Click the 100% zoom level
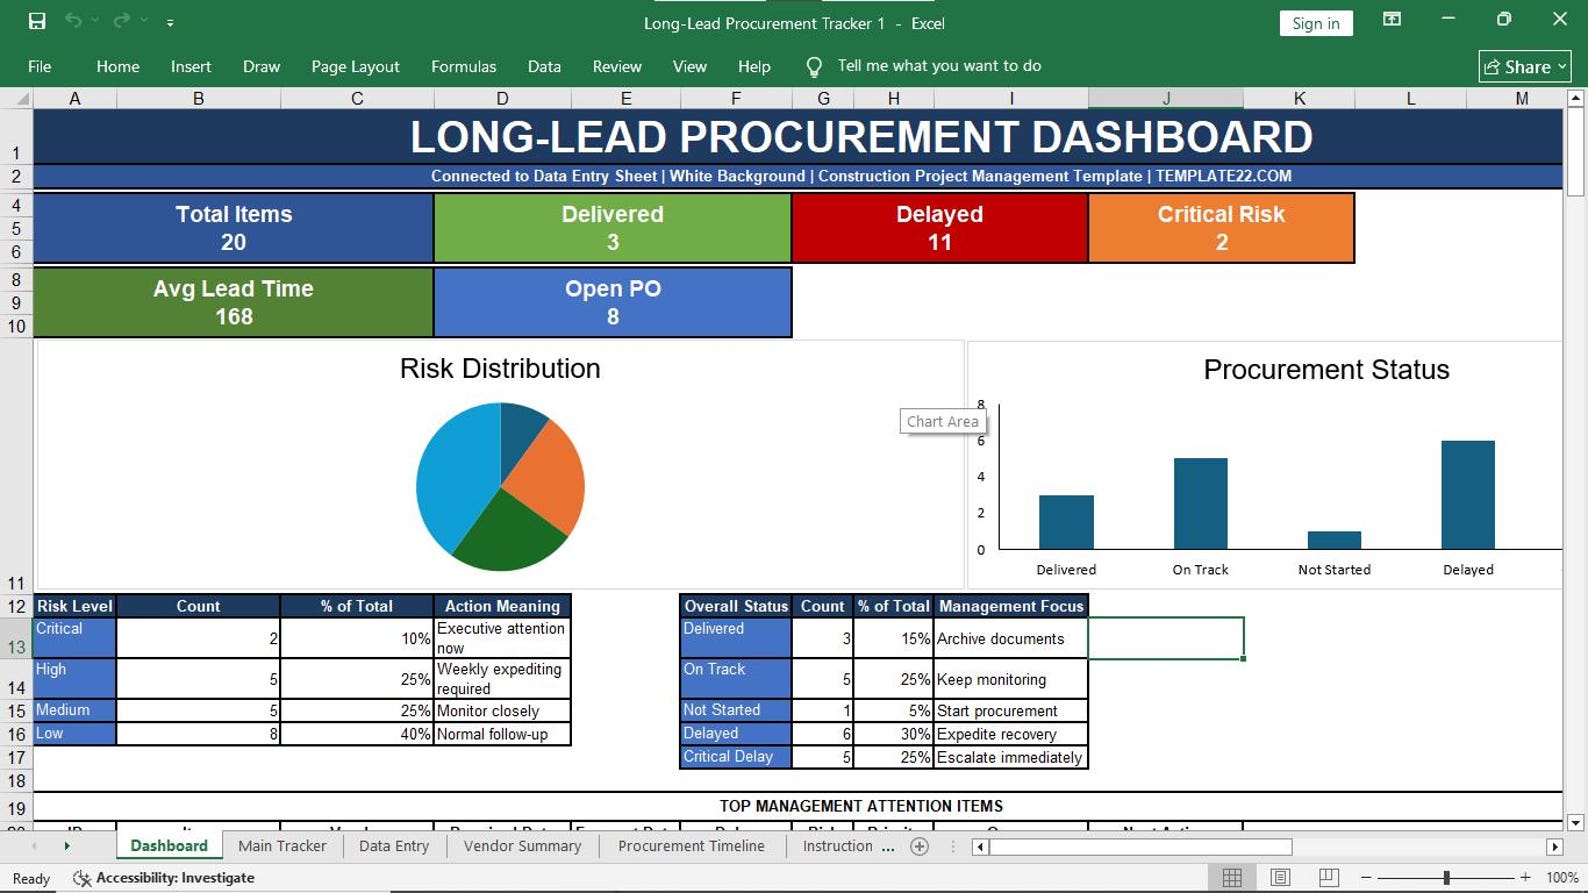Screen dimensions: 1588x893 coord(1562,878)
